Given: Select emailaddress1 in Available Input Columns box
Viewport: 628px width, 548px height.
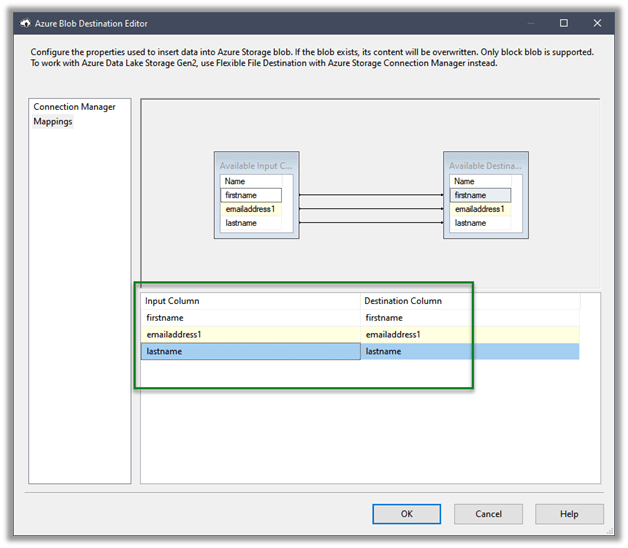Looking at the screenshot, I should pyautogui.click(x=254, y=209).
